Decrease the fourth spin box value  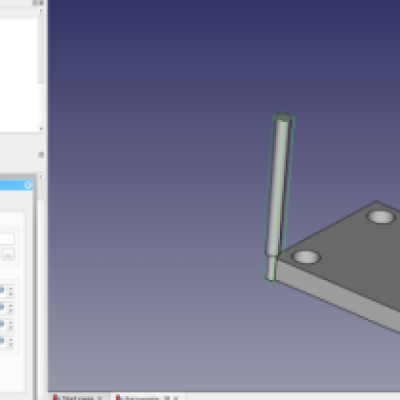11,345
